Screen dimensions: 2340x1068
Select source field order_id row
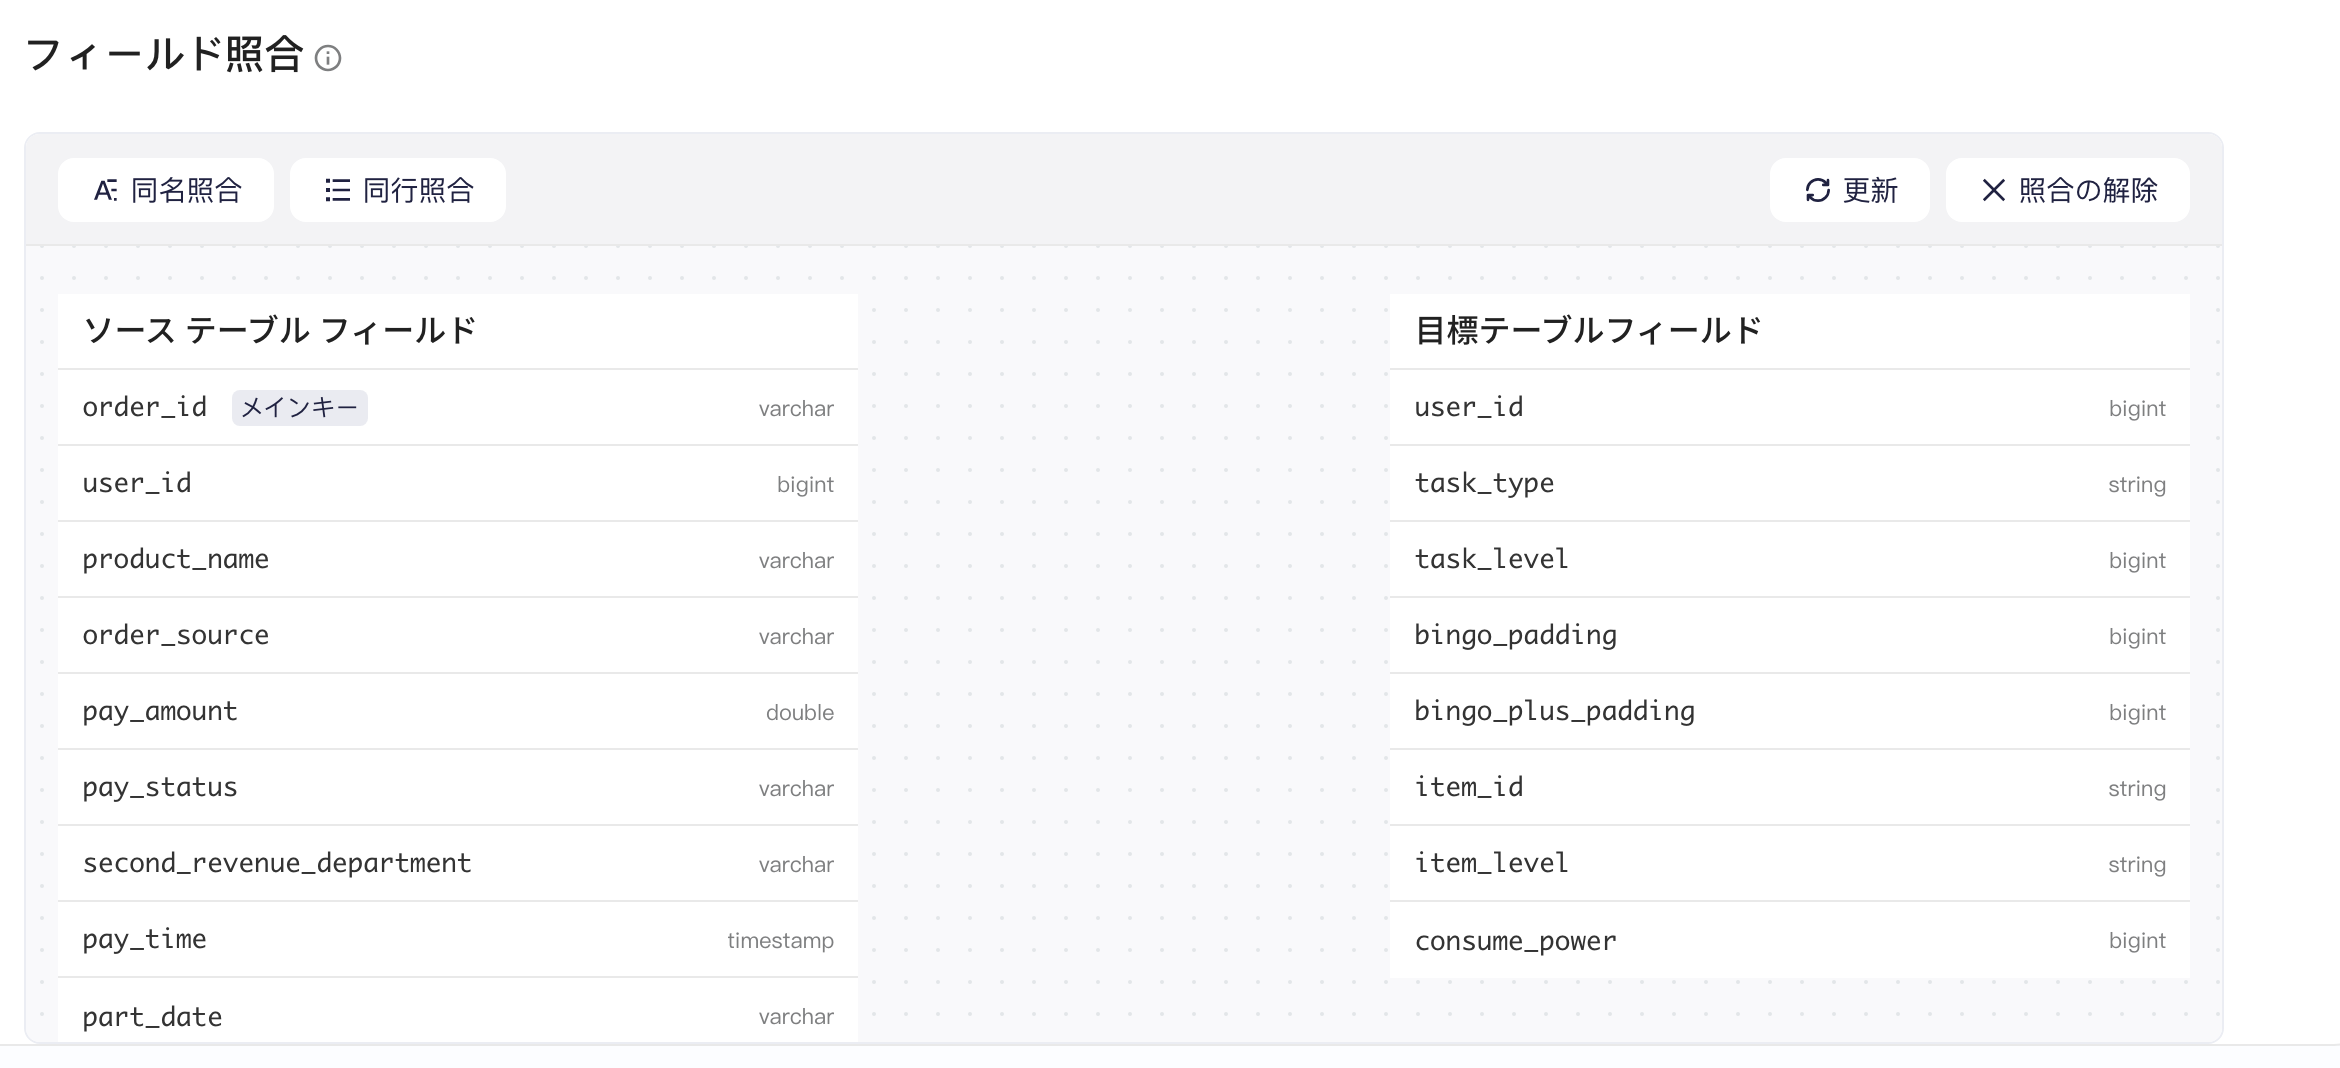coord(458,408)
